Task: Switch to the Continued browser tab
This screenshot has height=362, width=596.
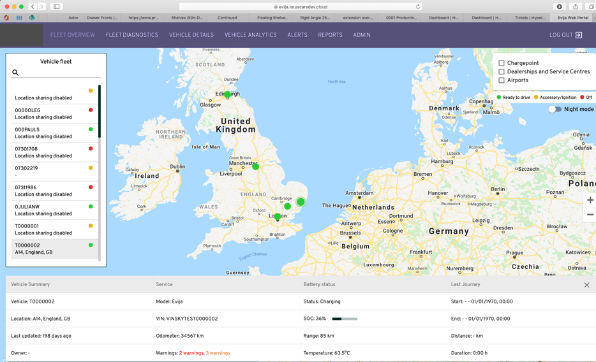Action: pos(227,17)
